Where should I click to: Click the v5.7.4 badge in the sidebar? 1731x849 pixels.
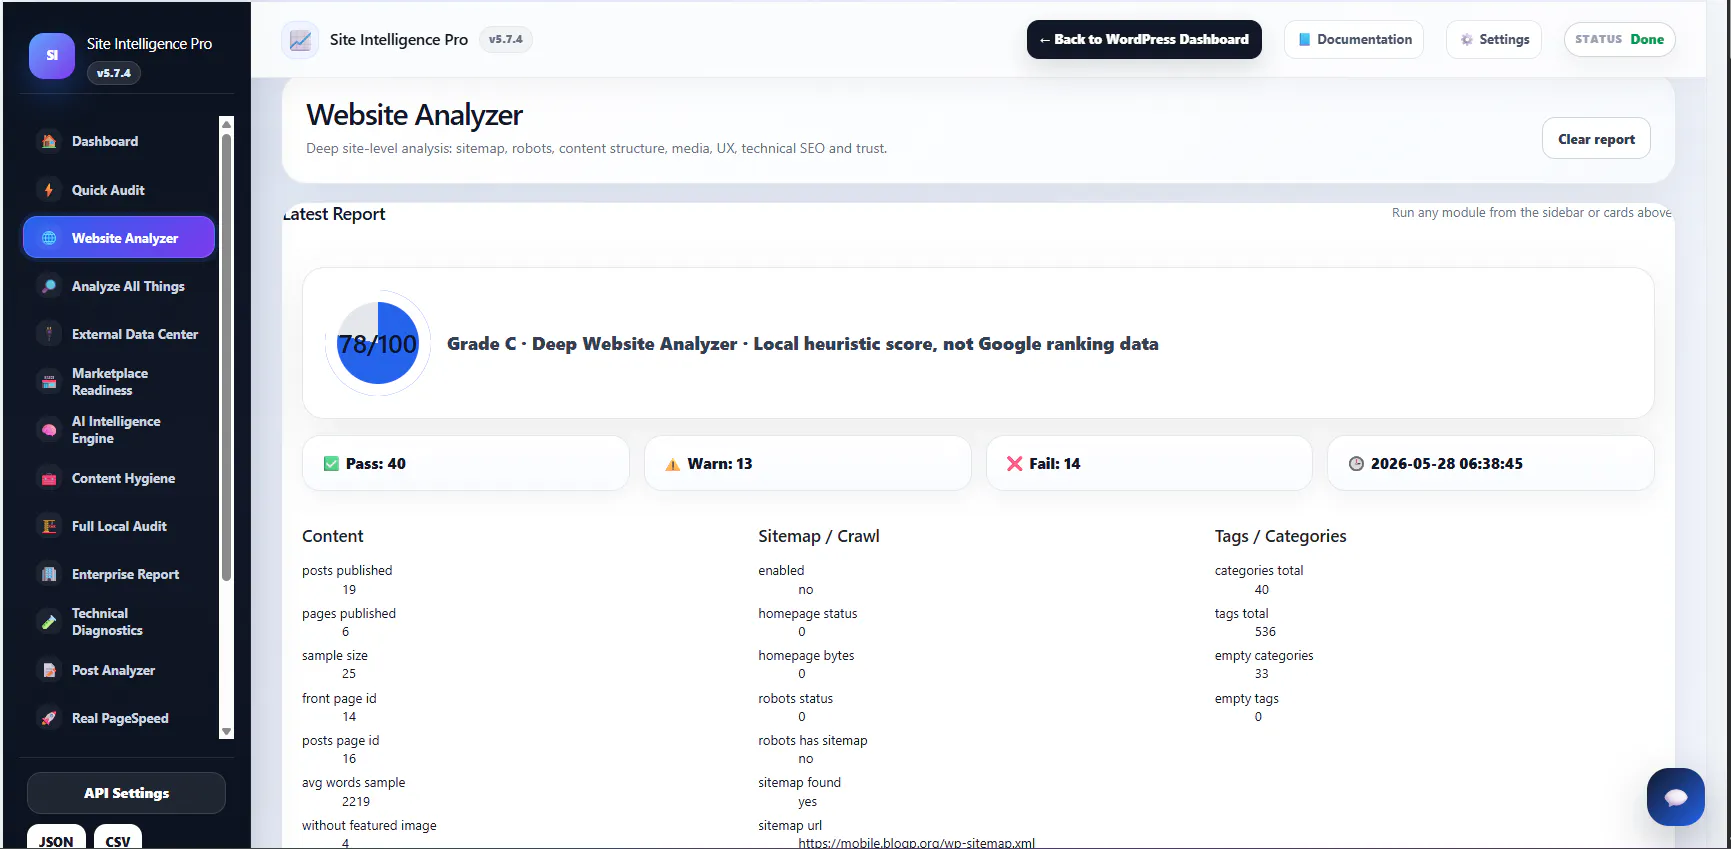coord(114,73)
